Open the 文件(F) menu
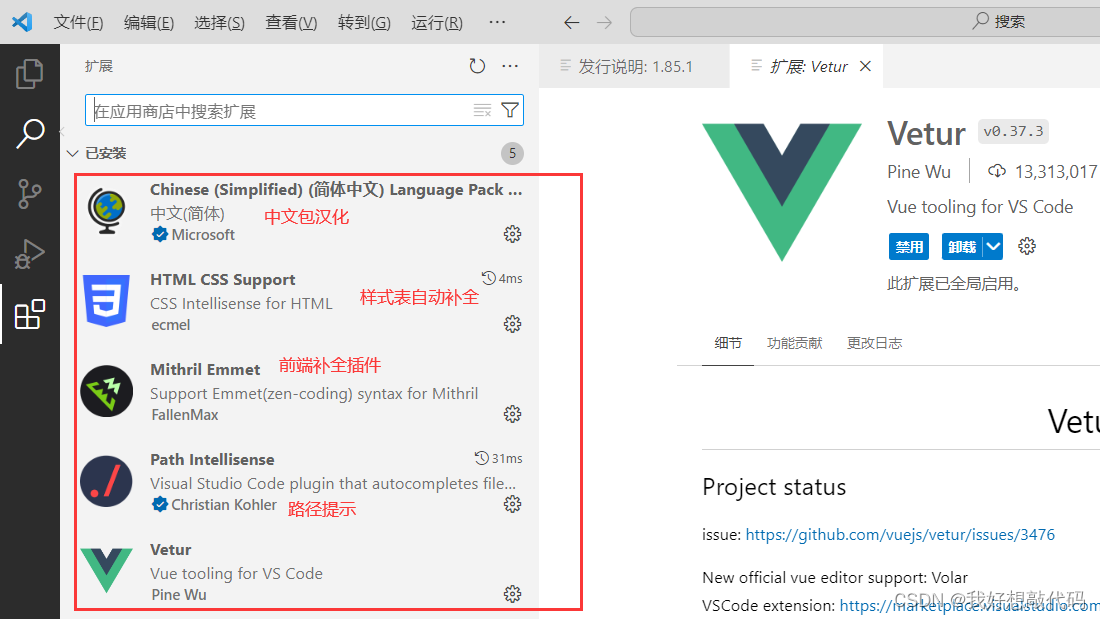 (x=79, y=22)
